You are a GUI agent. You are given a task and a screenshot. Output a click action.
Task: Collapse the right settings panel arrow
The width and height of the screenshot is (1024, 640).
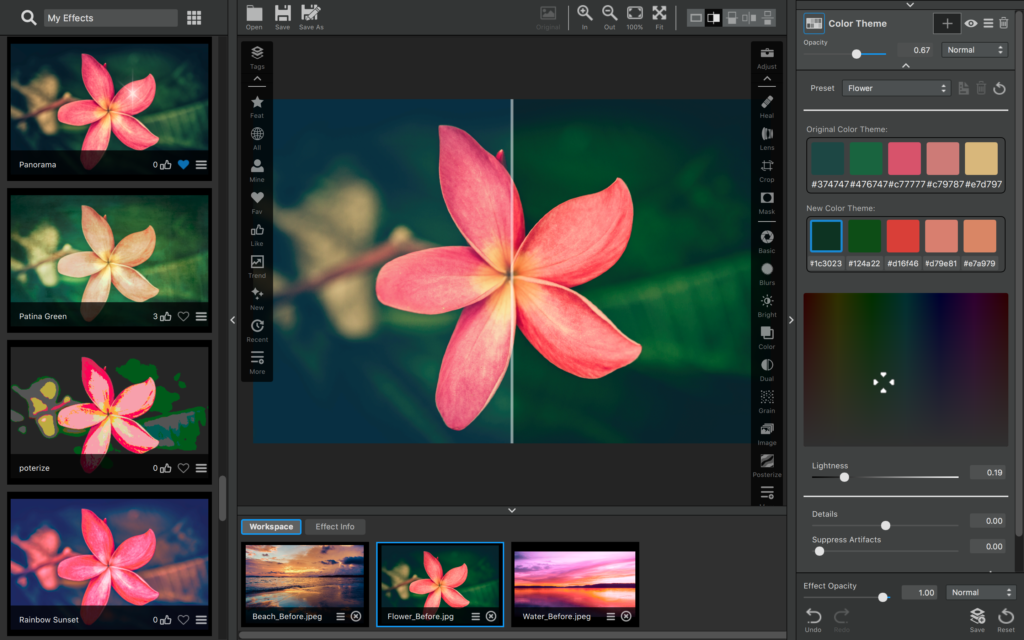coord(791,320)
